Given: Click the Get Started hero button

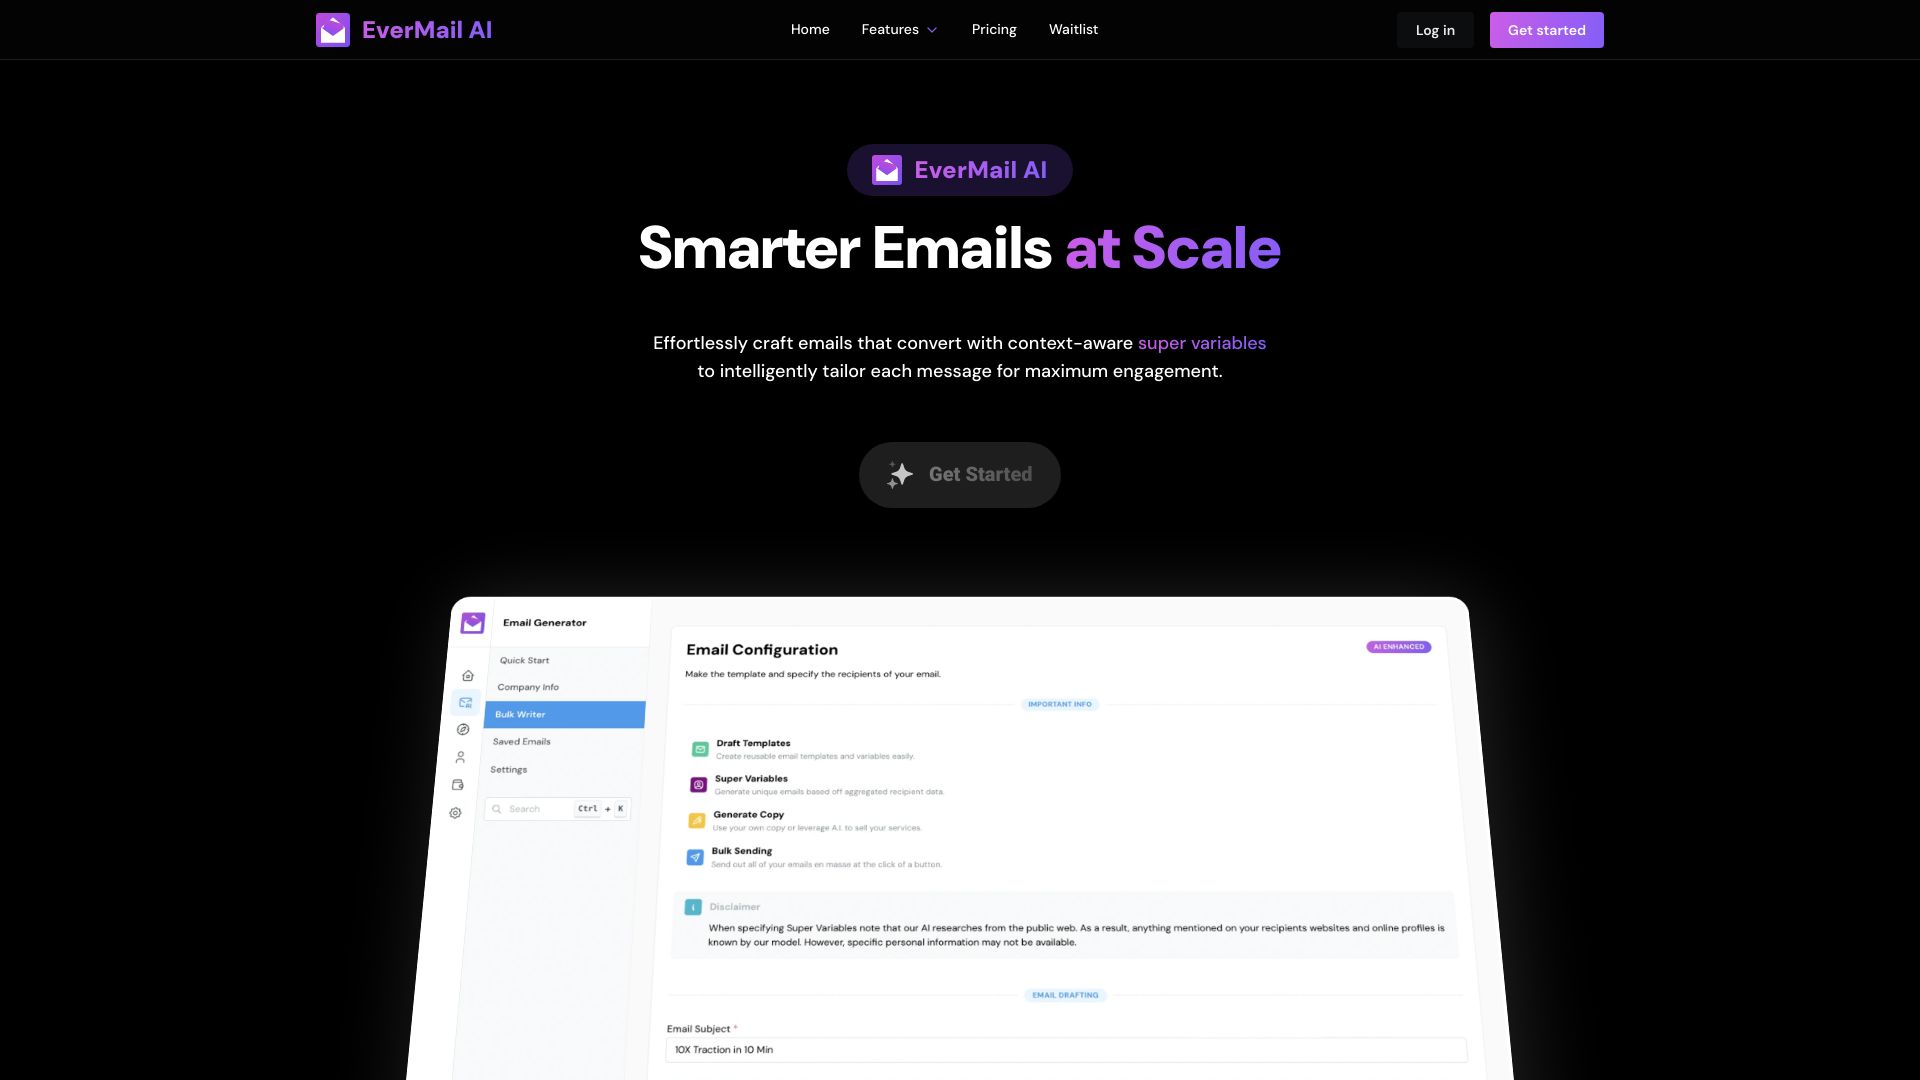Looking at the screenshot, I should [x=959, y=475].
